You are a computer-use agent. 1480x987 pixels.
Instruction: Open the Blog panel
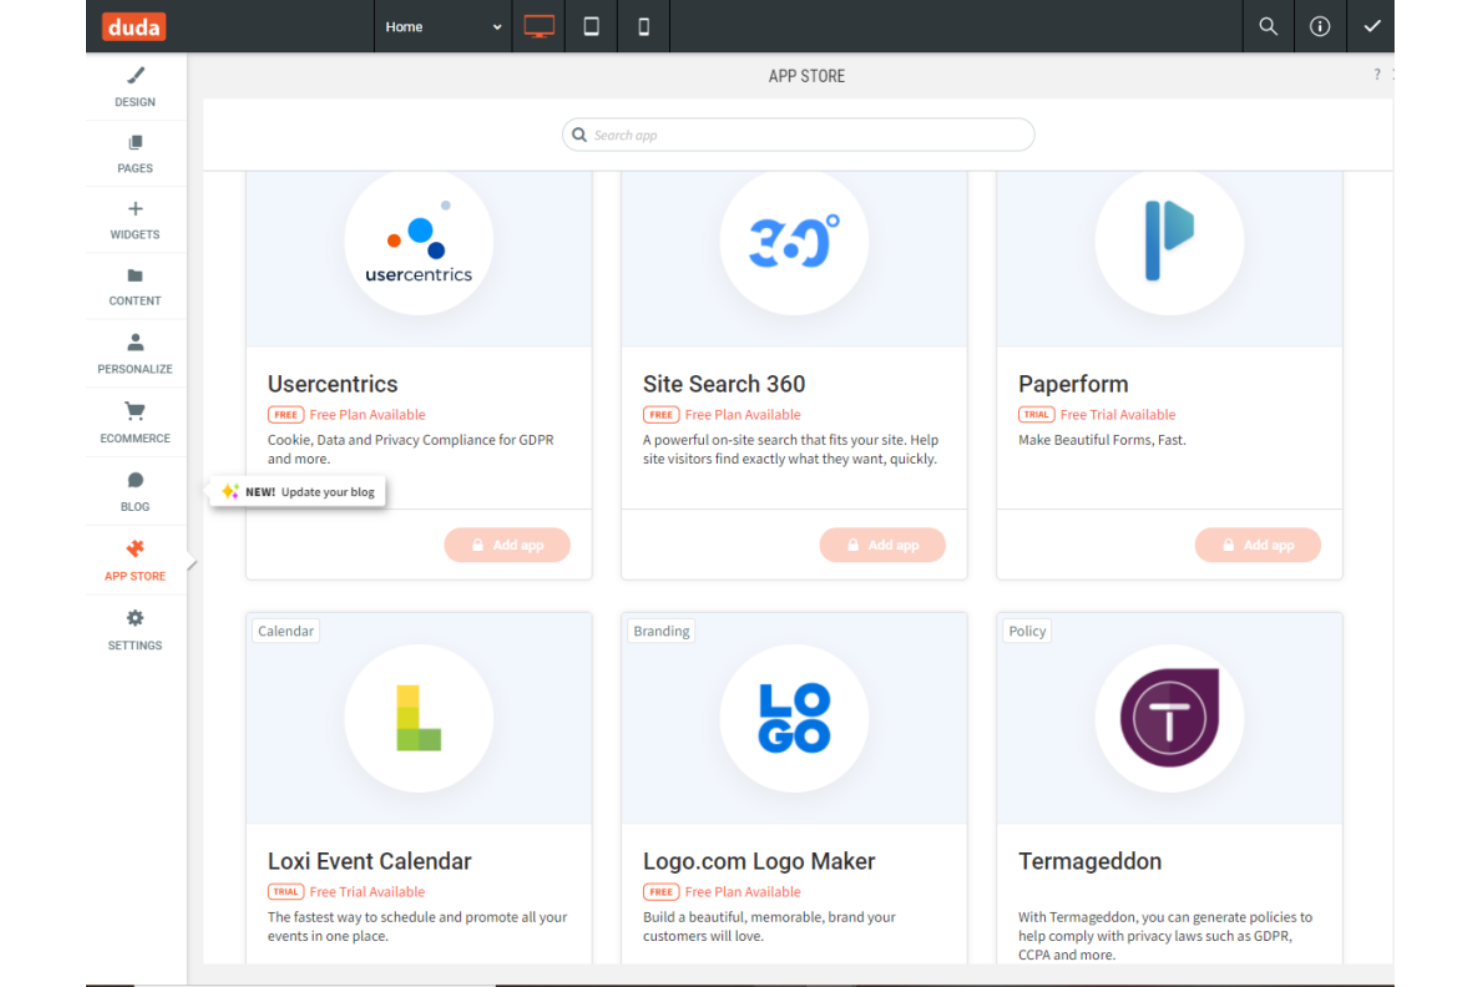(134, 490)
